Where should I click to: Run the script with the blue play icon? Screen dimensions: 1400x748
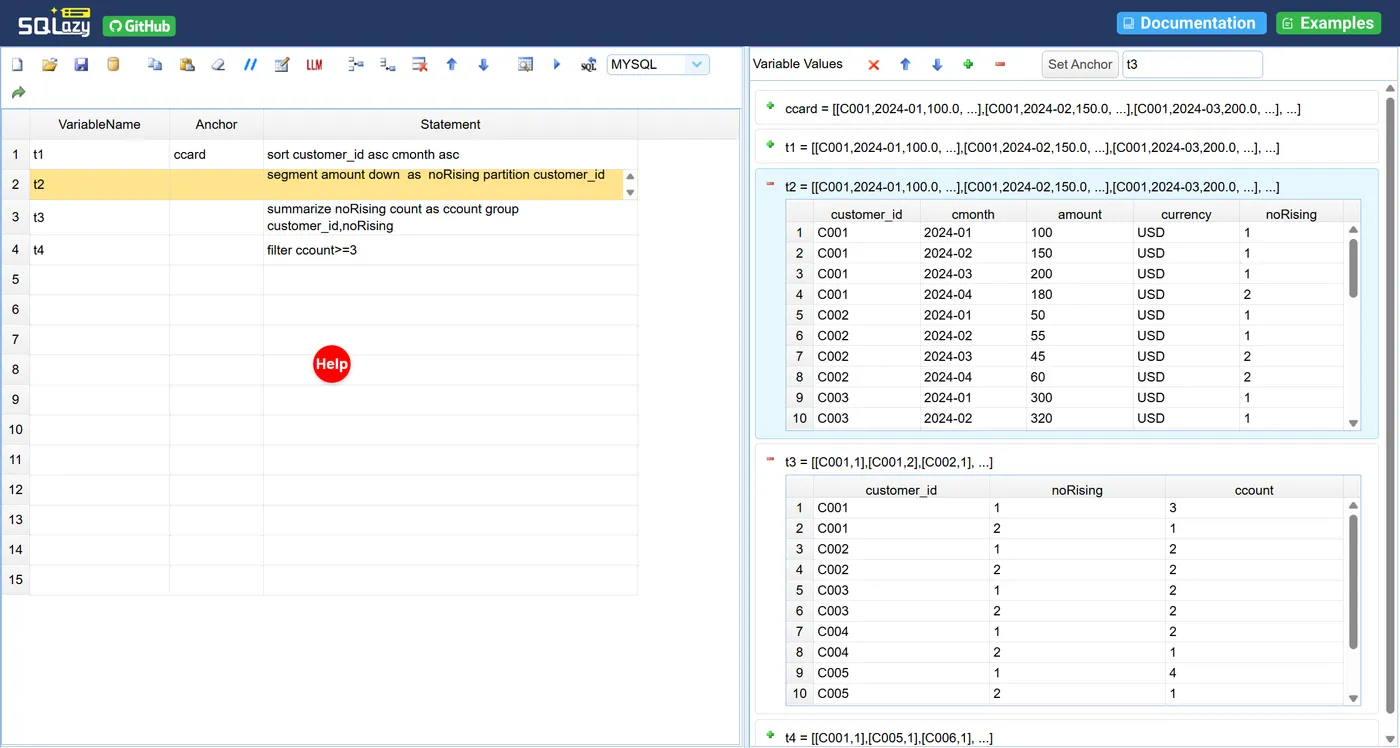pyautogui.click(x=557, y=64)
